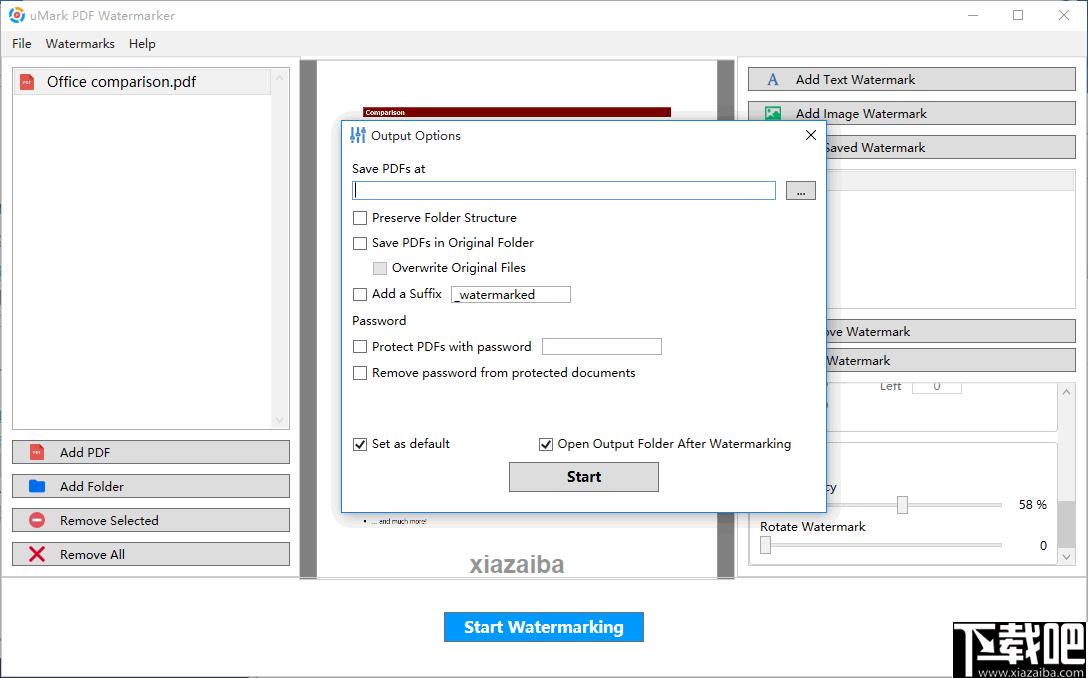Check Protect PDFs with password
Viewport: 1088px width, 678px height.
(359, 346)
